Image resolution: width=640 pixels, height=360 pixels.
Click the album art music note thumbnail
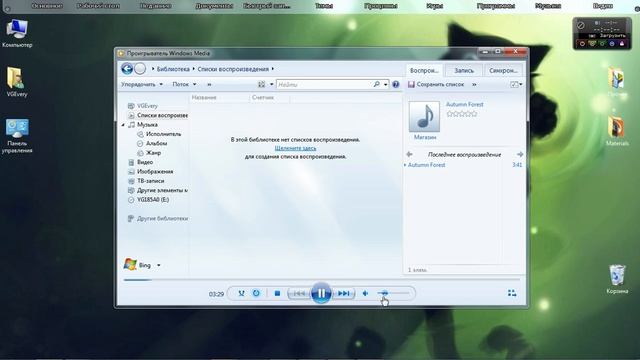(x=424, y=117)
